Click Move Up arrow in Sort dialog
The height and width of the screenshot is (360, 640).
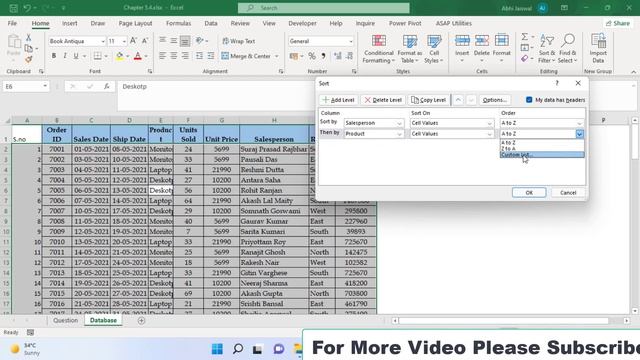pyautogui.click(x=458, y=100)
